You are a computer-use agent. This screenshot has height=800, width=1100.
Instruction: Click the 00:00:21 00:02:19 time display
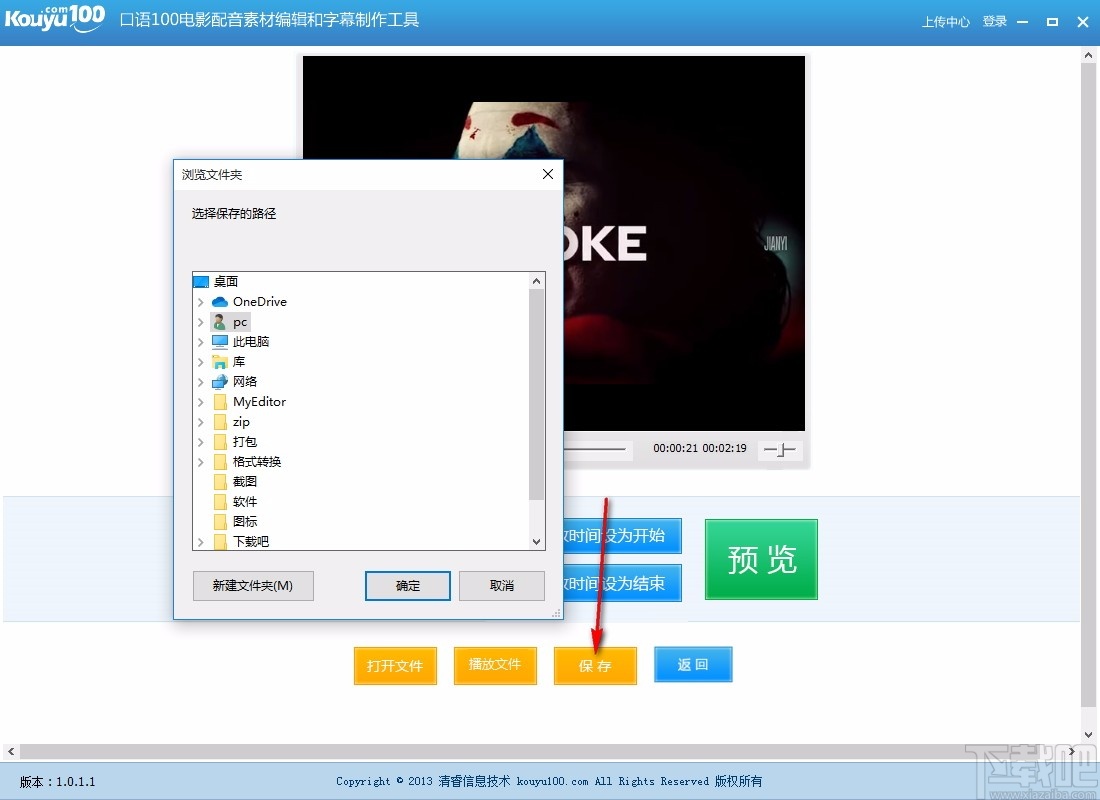click(699, 448)
